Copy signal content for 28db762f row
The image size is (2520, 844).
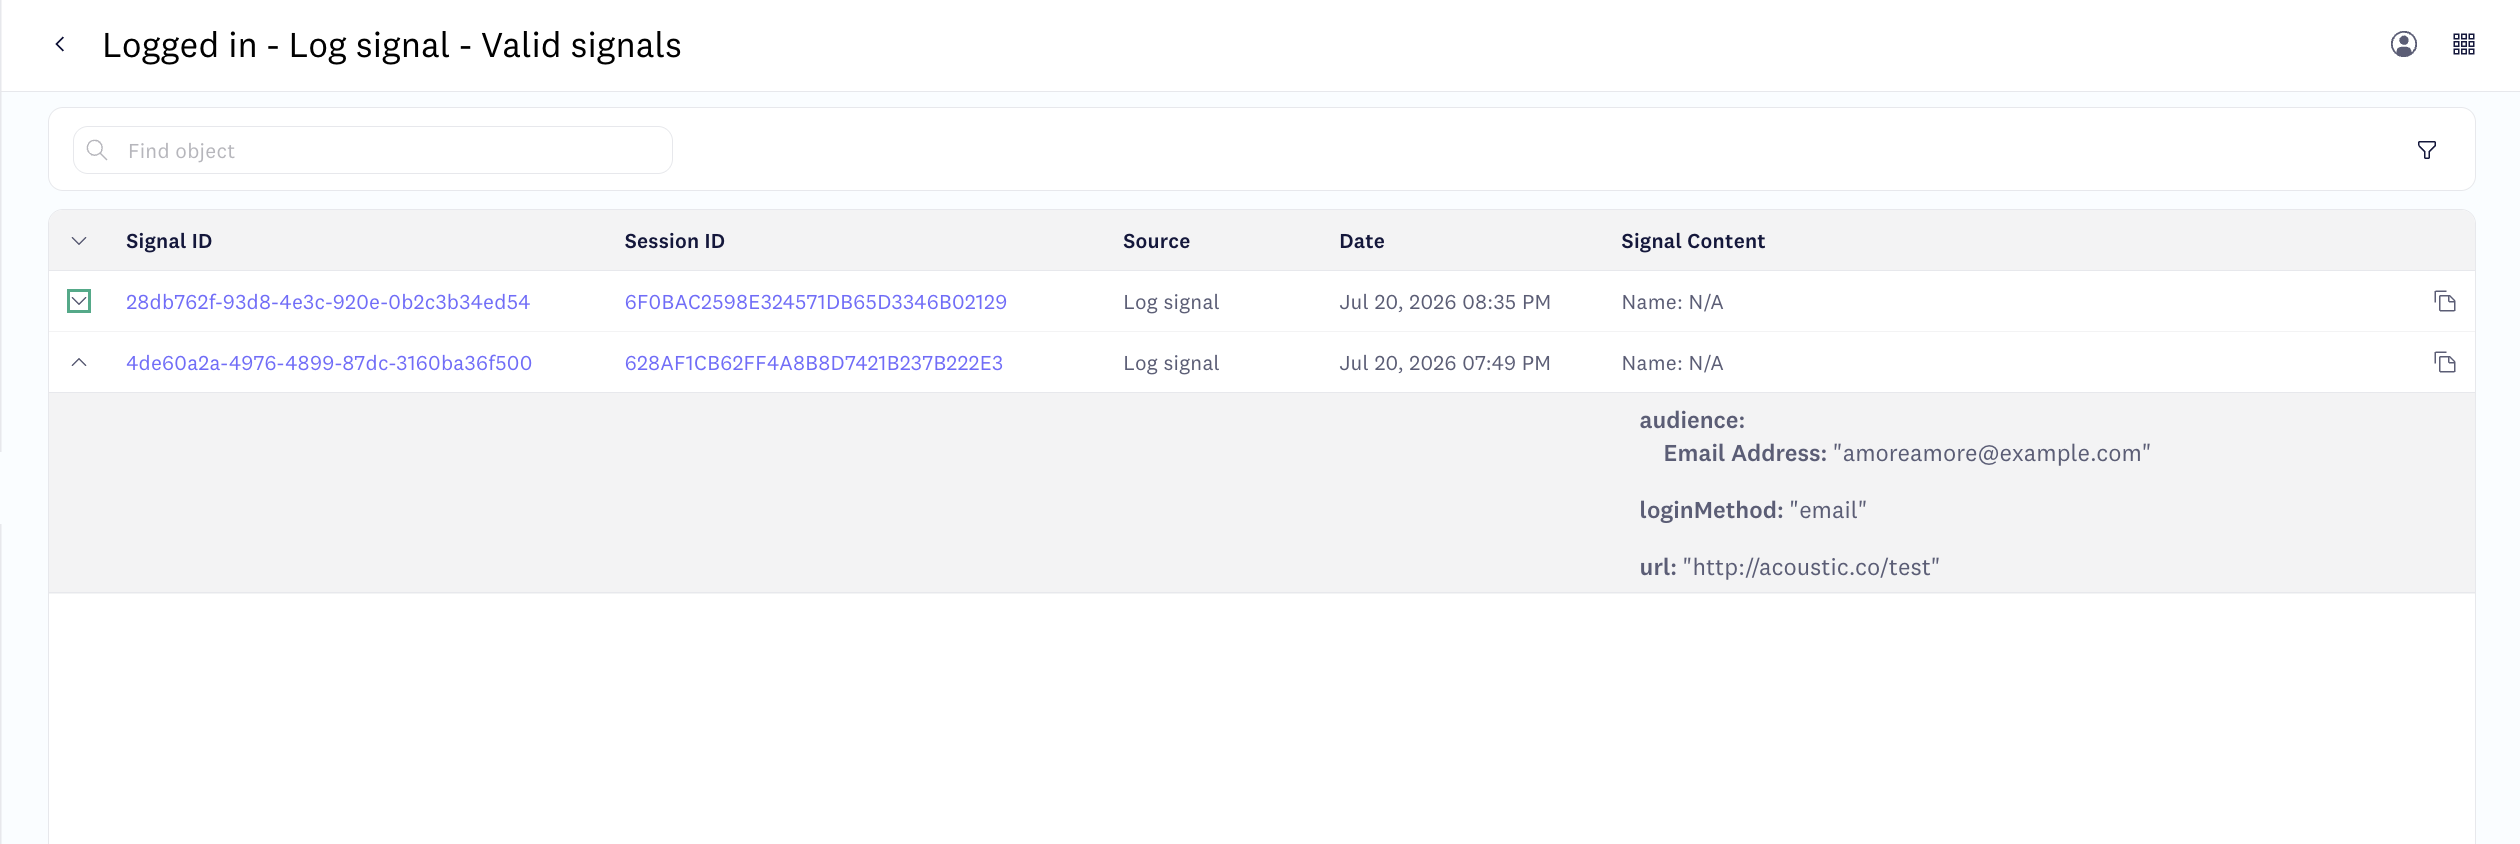pyautogui.click(x=2445, y=301)
